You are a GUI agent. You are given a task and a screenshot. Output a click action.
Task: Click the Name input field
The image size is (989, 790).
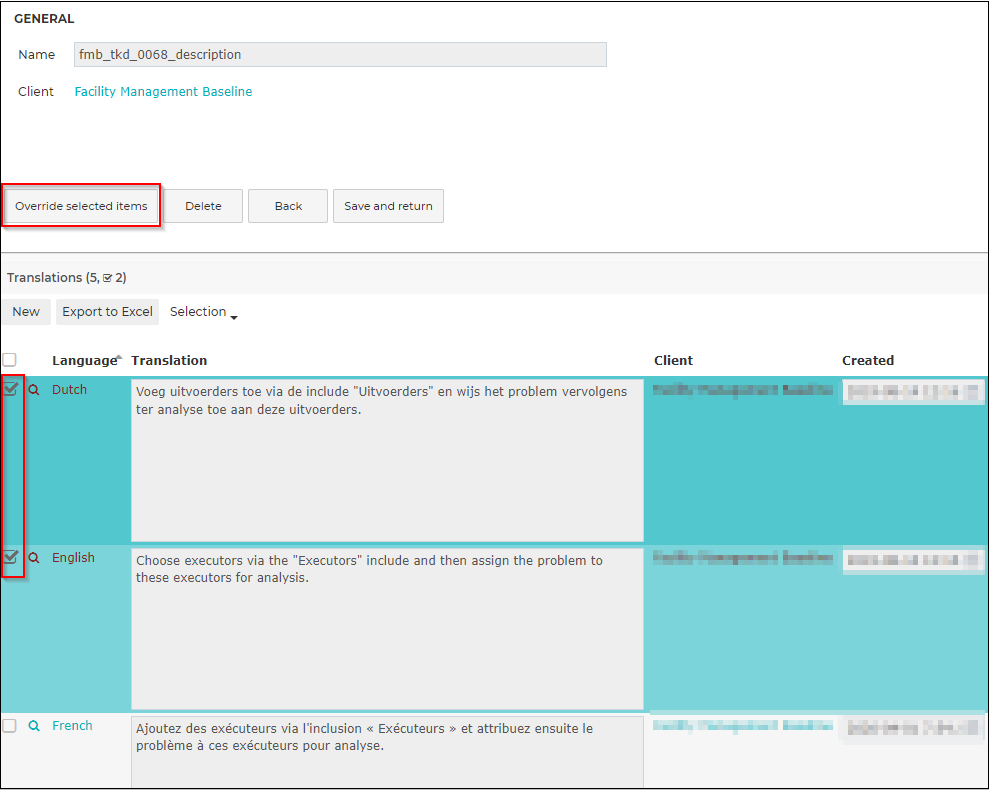pyautogui.click(x=341, y=54)
